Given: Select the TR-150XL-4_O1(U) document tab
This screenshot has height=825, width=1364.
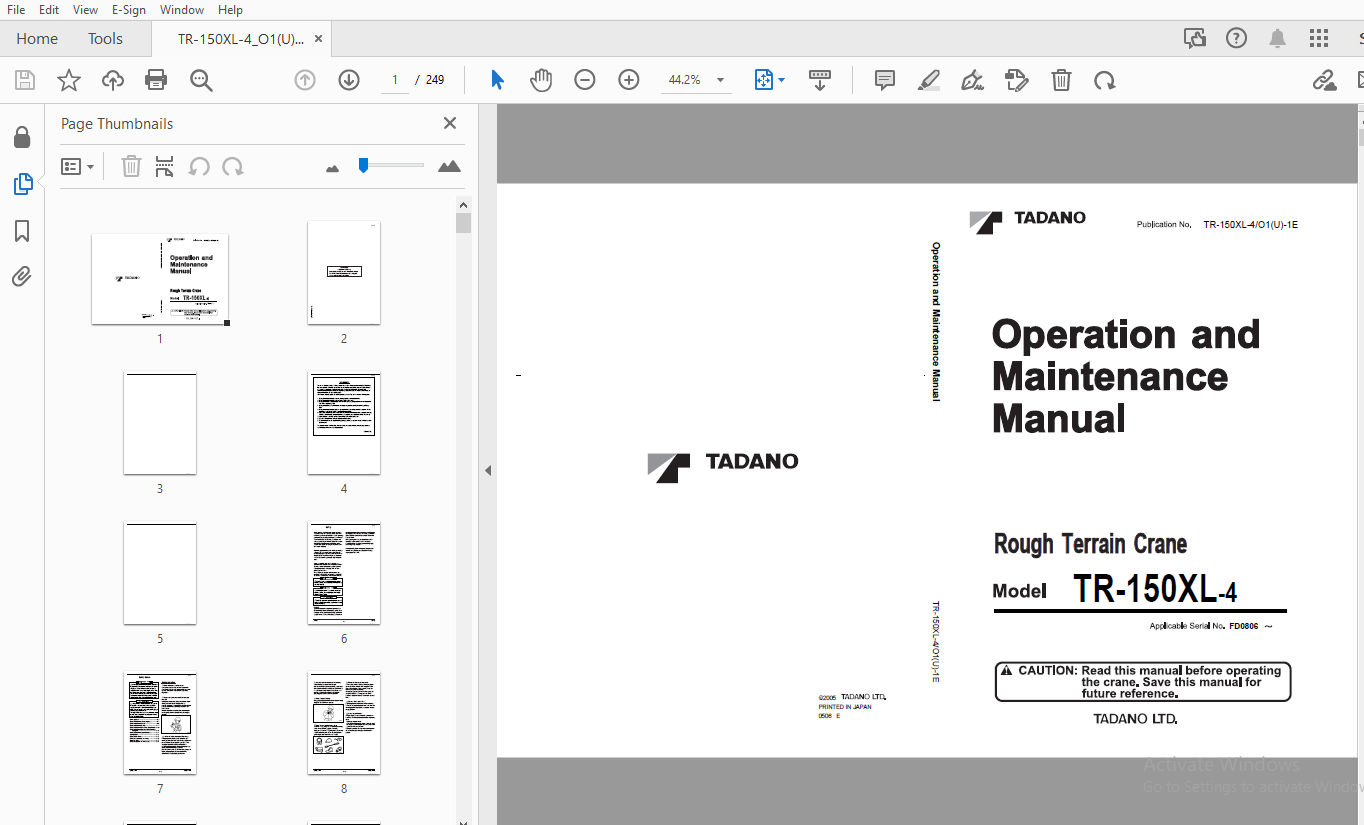Looking at the screenshot, I should tap(241, 39).
